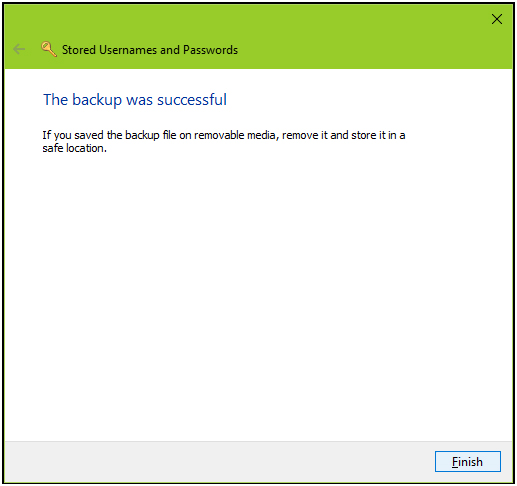Click the word Passwords in the window title

coord(210,50)
